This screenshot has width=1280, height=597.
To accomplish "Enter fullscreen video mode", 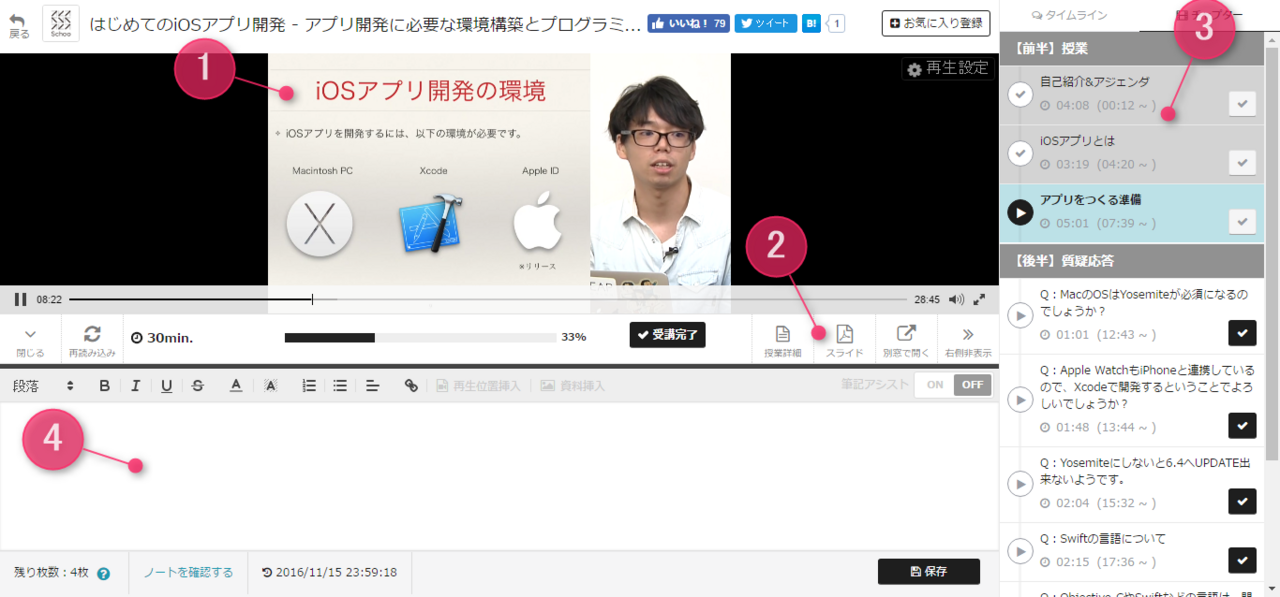I will pyautogui.click(x=980, y=299).
